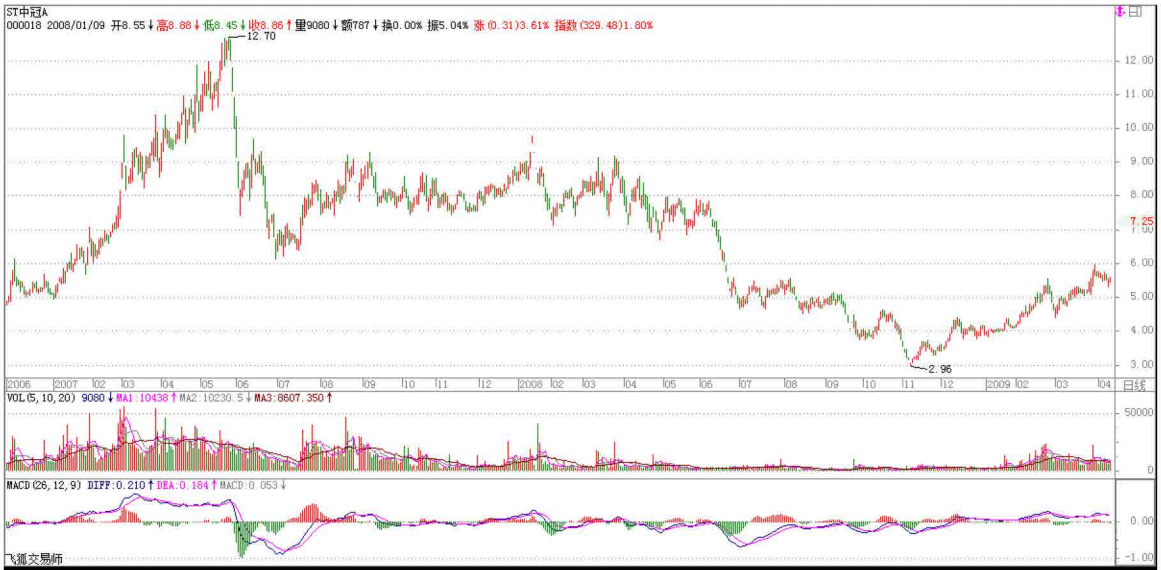This screenshot has height=570, width=1161.
Task: Select the 2008 marker on the time axis
Action: 530,384
